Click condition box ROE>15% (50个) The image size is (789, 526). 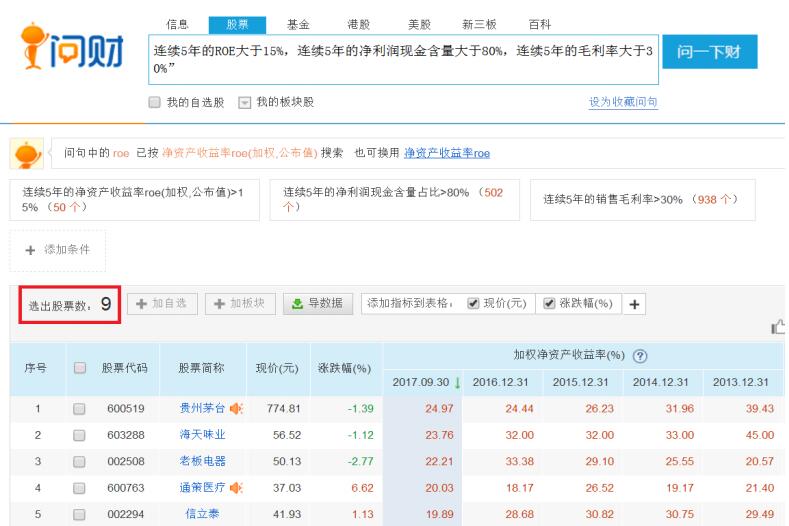point(134,200)
